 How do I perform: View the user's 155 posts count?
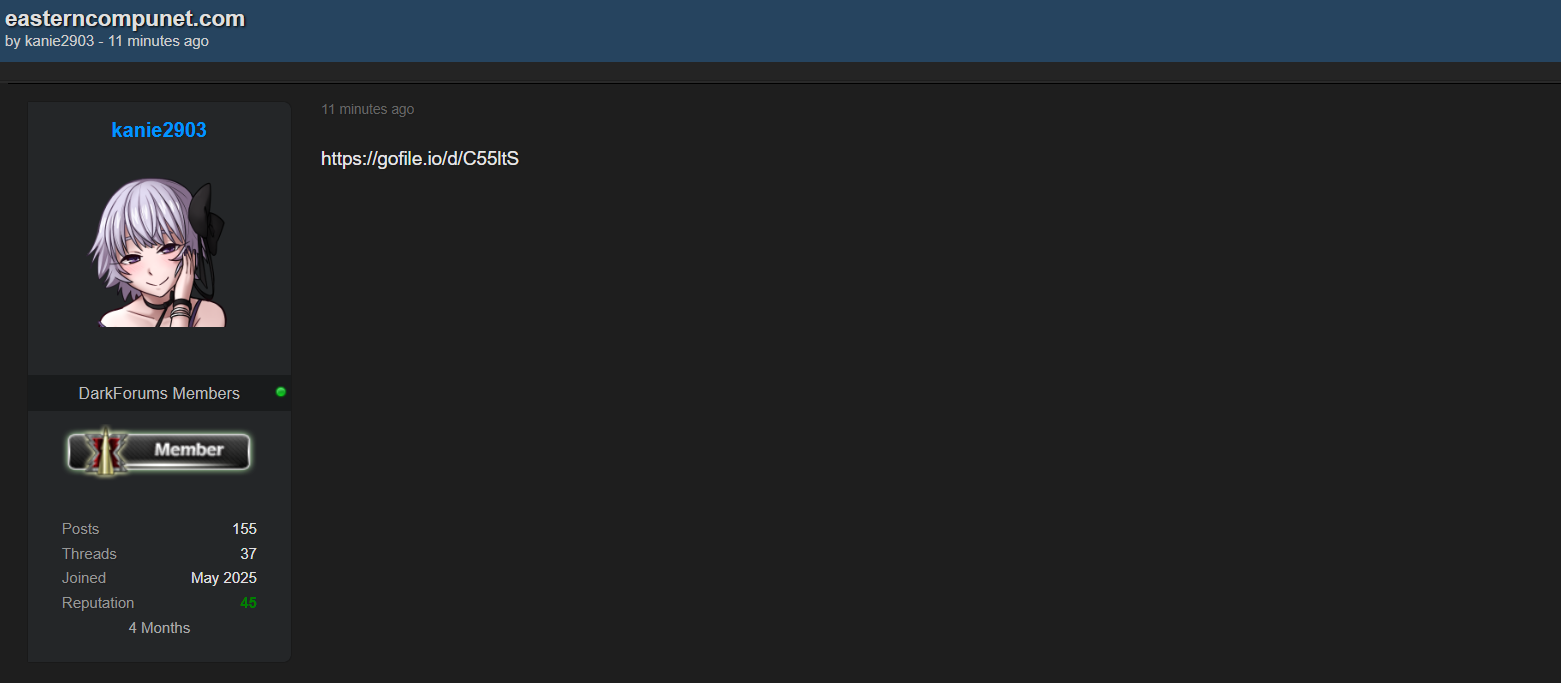pyautogui.click(x=244, y=529)
